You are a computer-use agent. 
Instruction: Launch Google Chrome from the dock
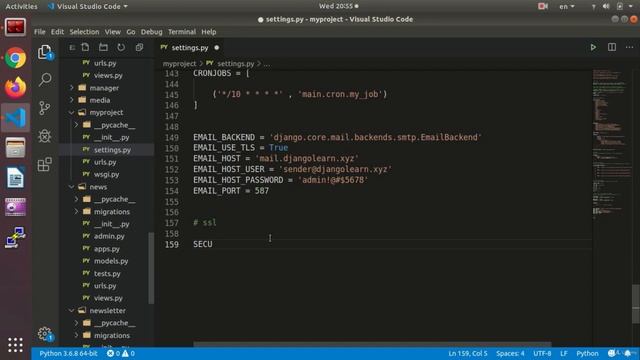tap(16, 58)
